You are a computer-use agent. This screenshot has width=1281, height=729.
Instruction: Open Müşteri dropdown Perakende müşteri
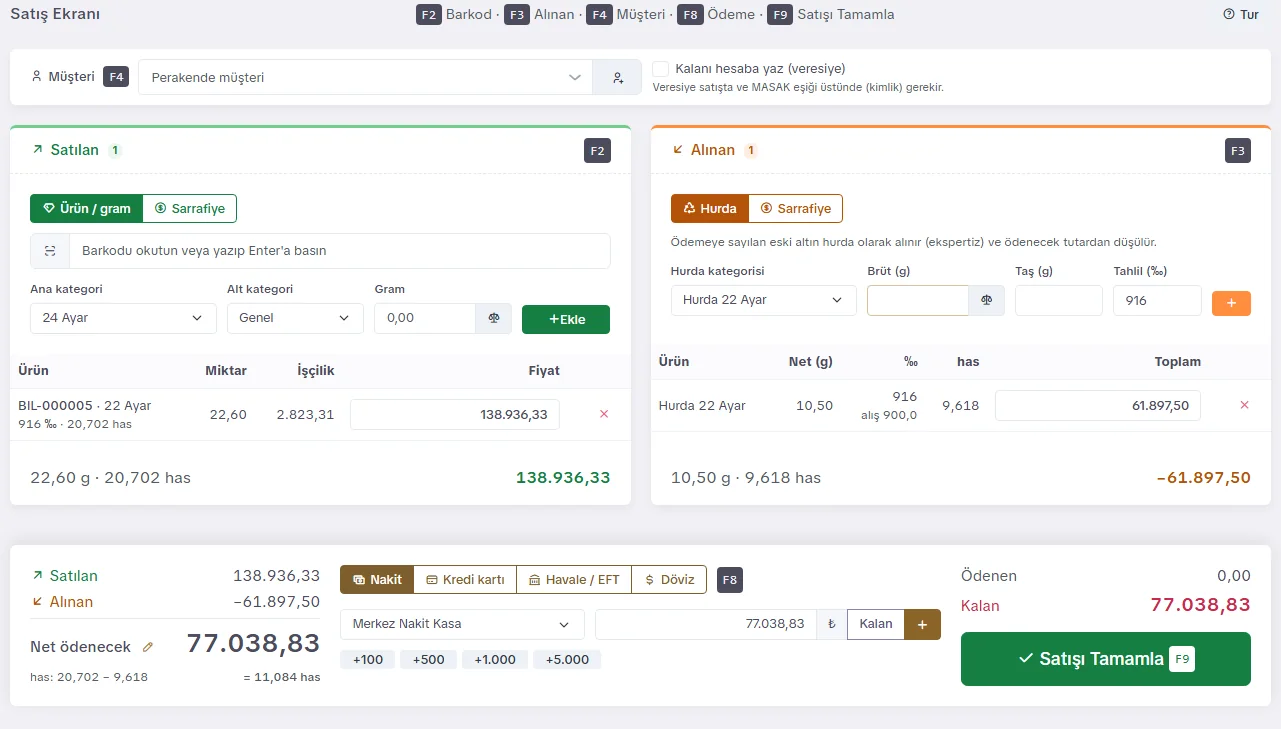point(365,77)
